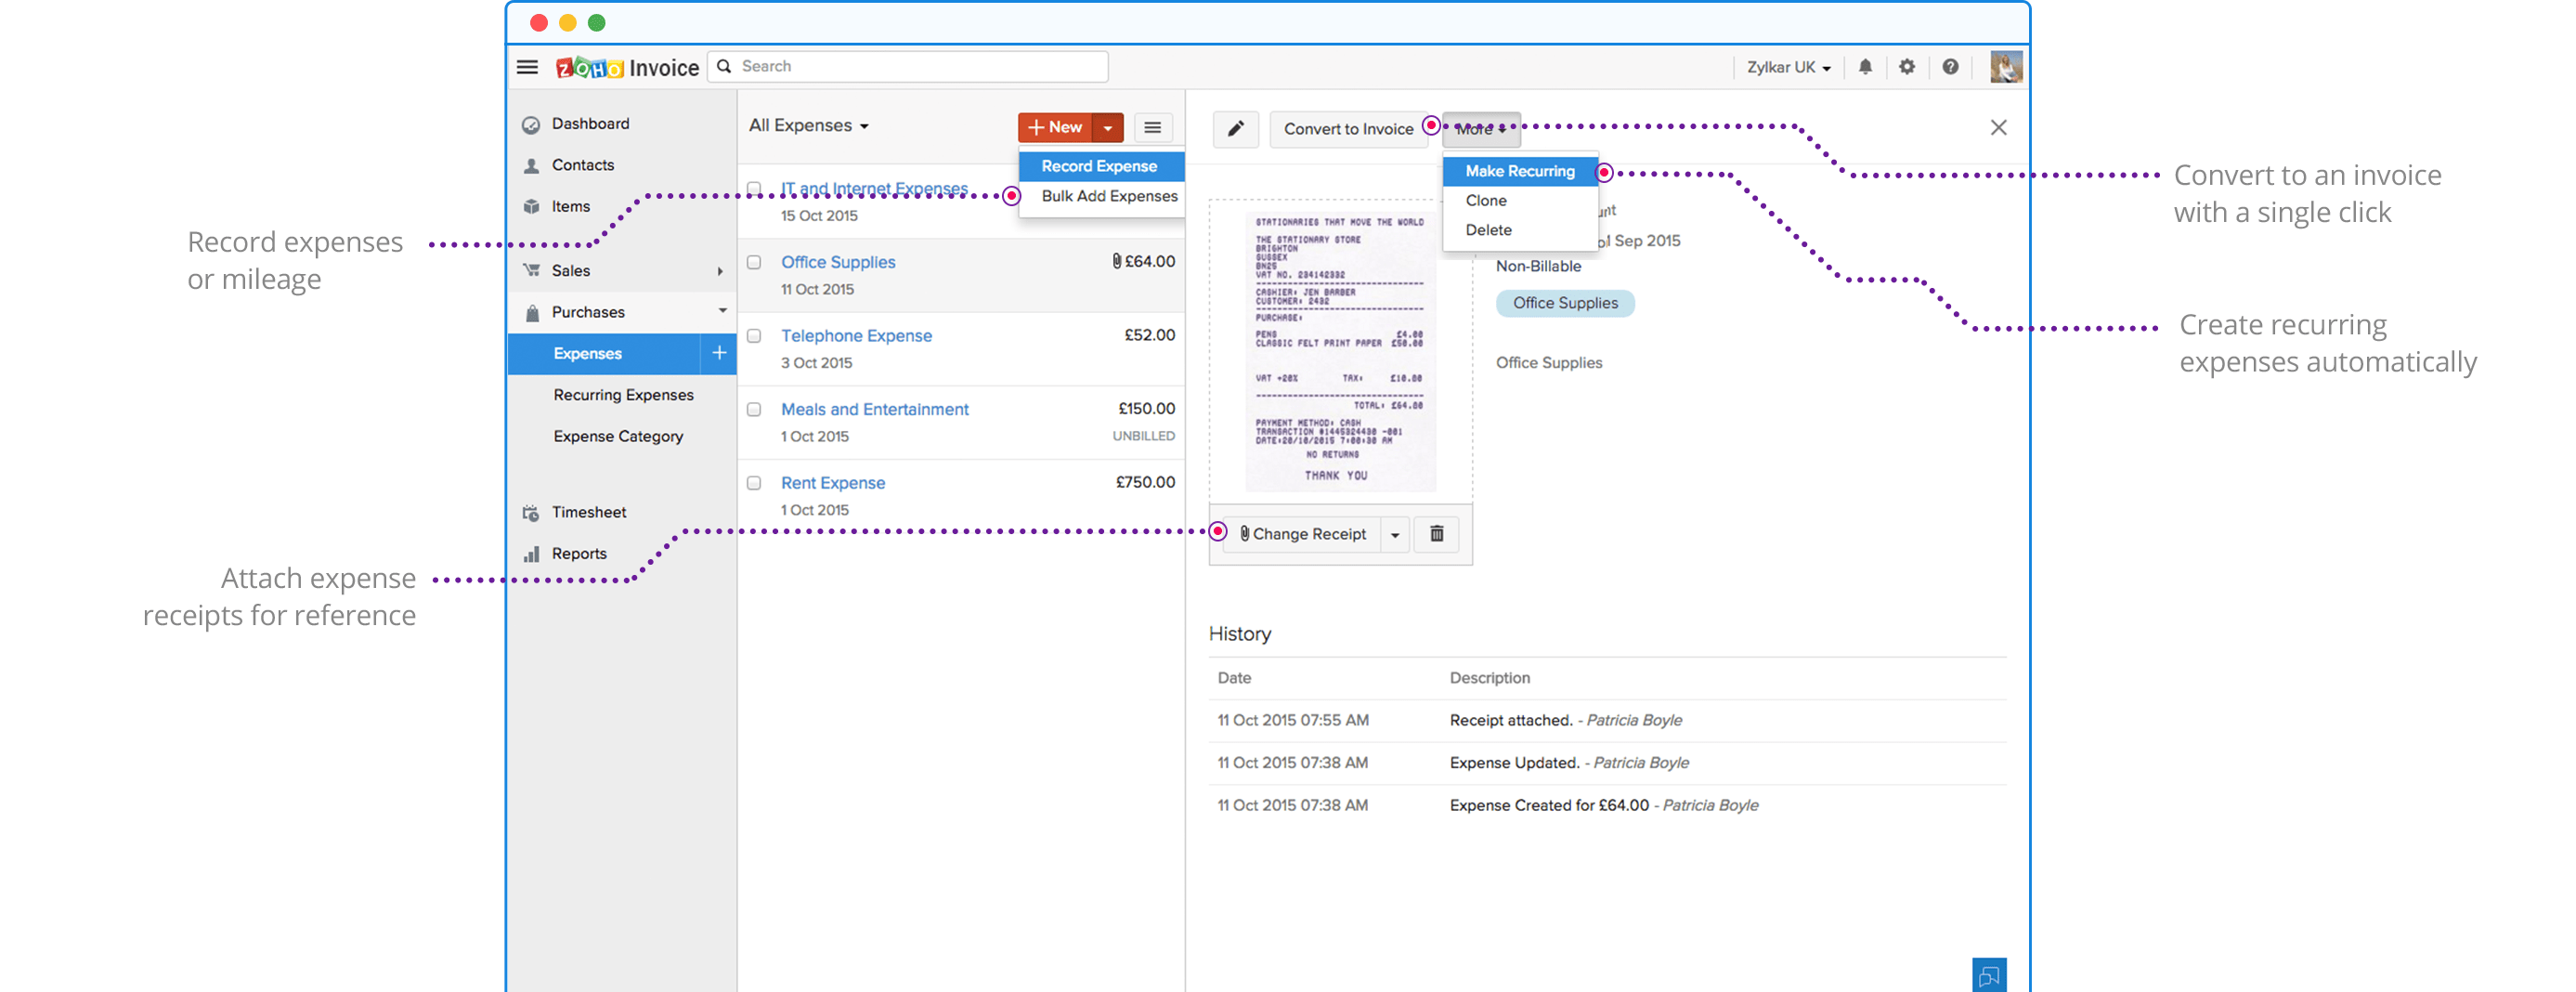2576x992 pixels.
Task: Delete receipt with the trash icon
Action: [1436, 534]
